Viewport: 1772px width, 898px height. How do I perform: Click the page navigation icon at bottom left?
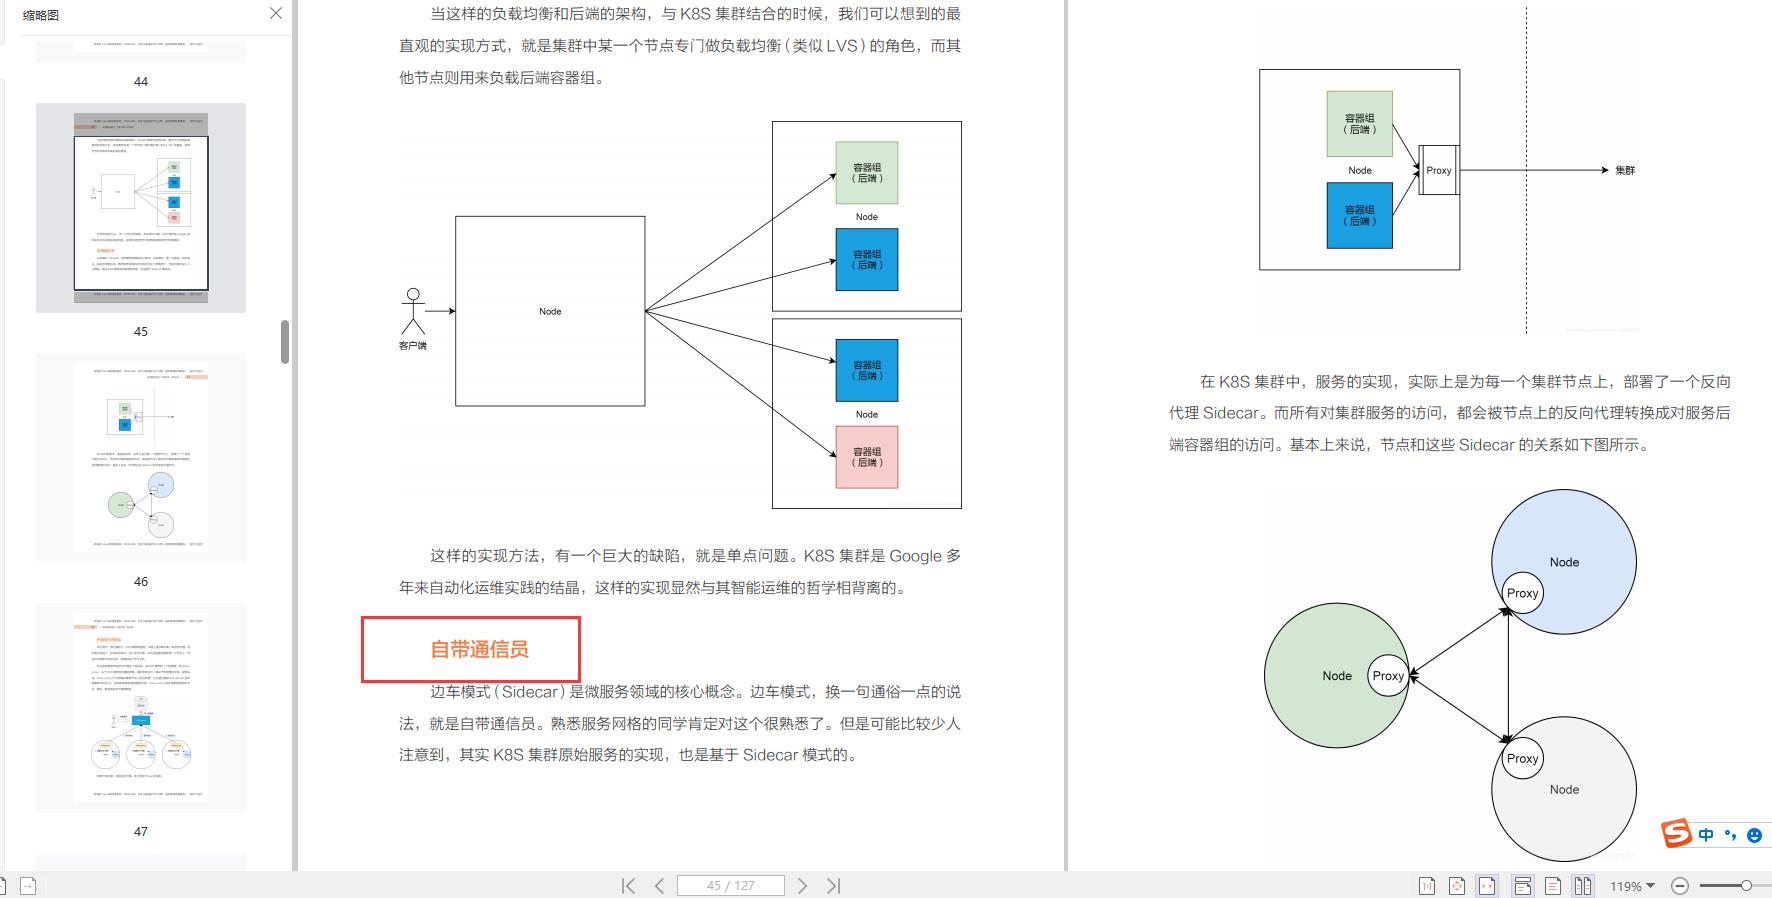click(x=28, y=886)
